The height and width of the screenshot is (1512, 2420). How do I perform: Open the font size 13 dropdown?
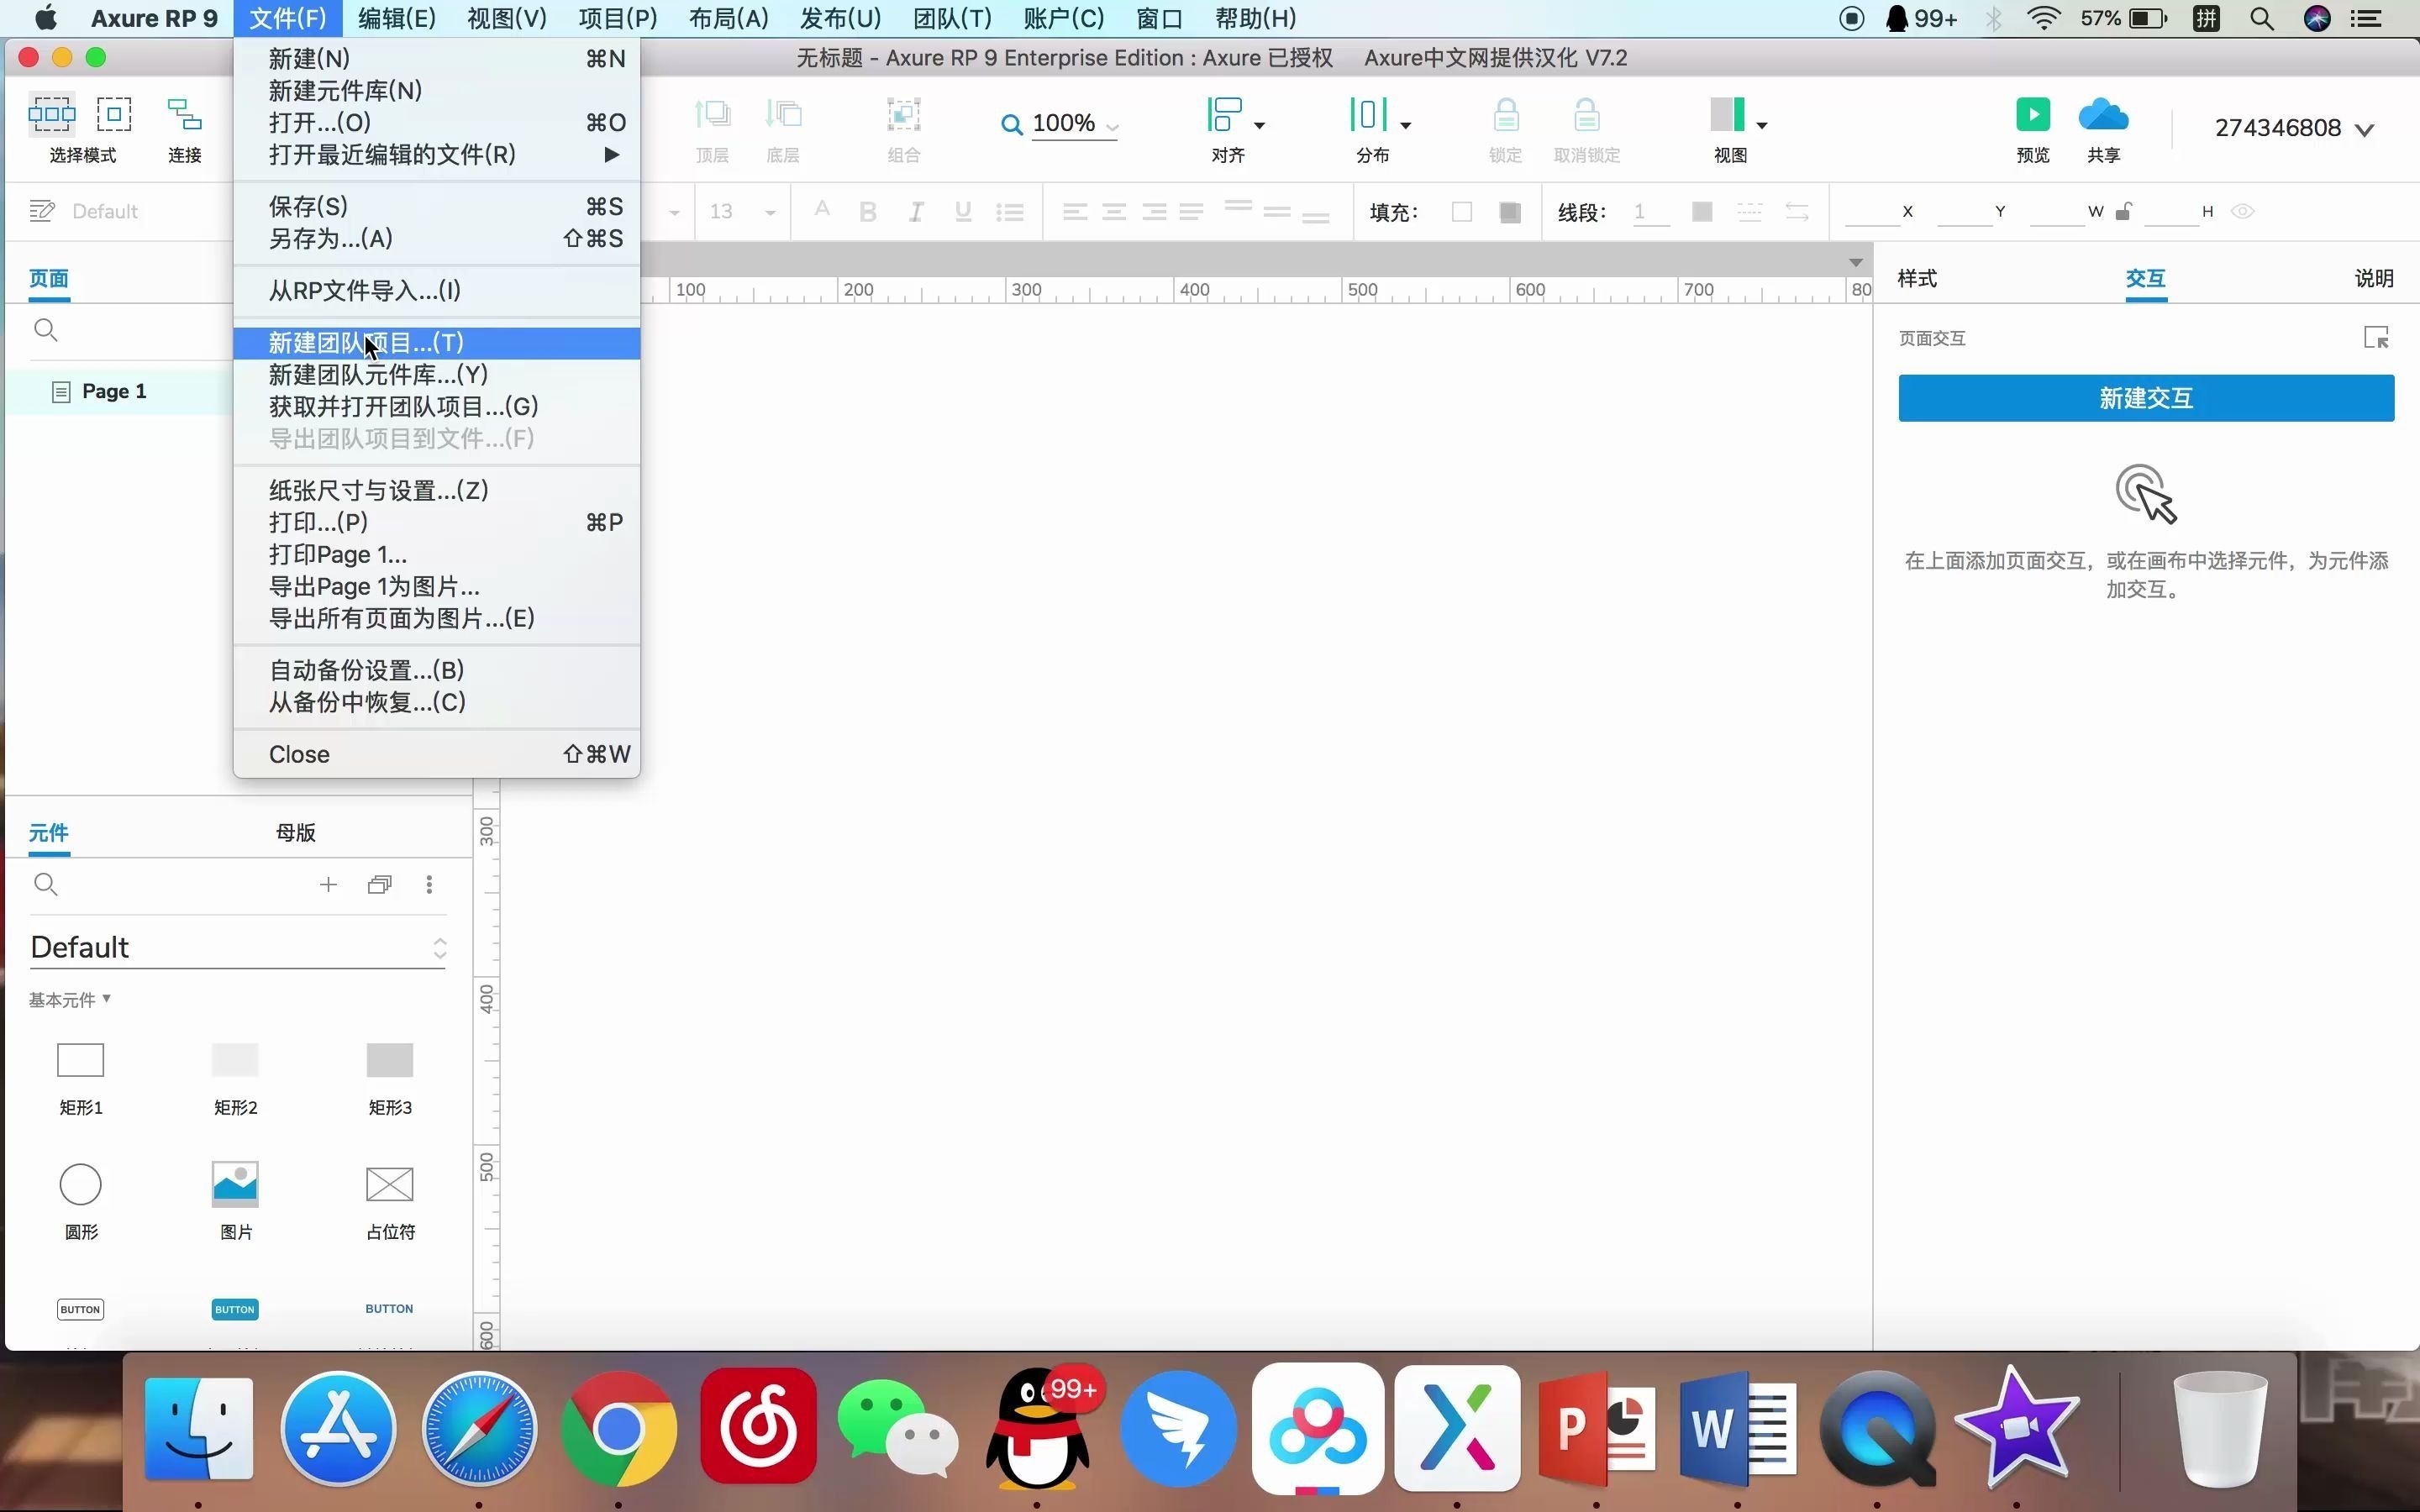(770, 212)
